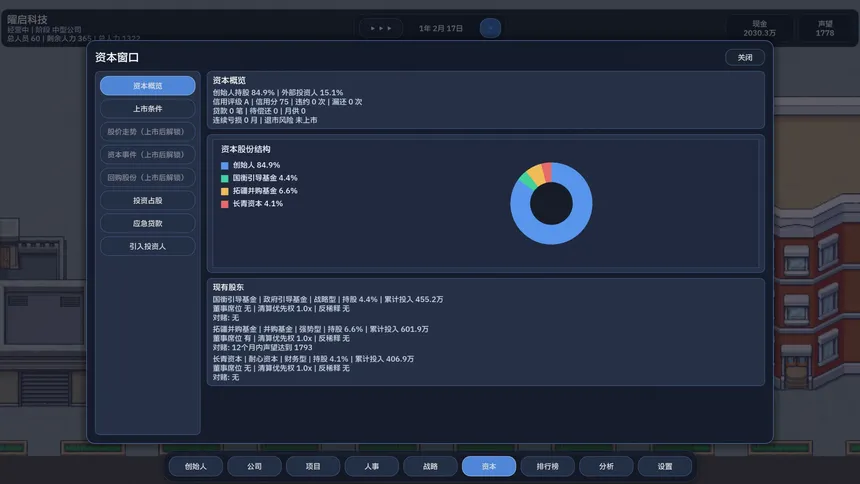Click the fast-forward speed control arrows
The height and width of the screenshot is (484, 860).
pos(381,28)
